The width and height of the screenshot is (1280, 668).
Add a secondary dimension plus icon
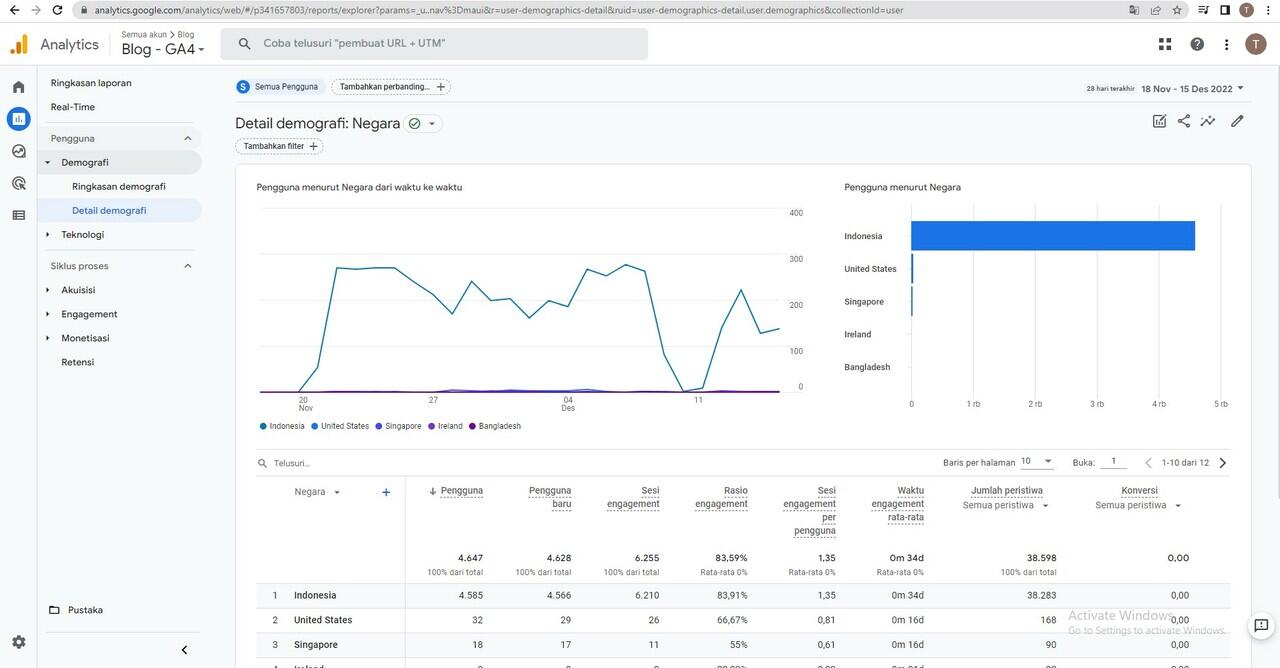pyautogui.click(x=386, y=492)
